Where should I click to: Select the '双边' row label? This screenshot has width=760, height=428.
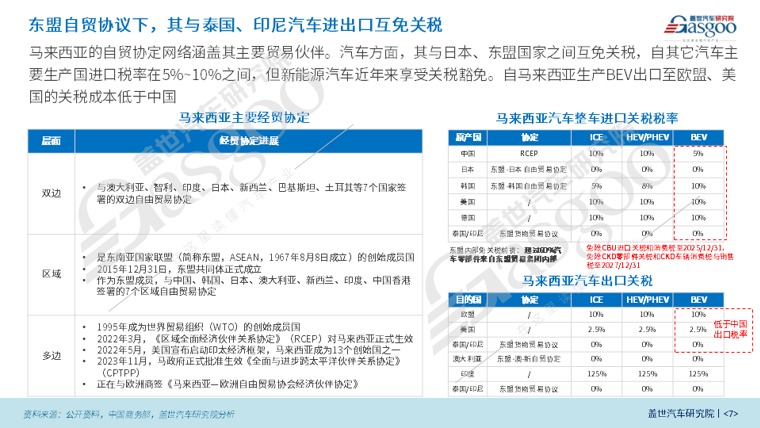[x=51, y=193]
